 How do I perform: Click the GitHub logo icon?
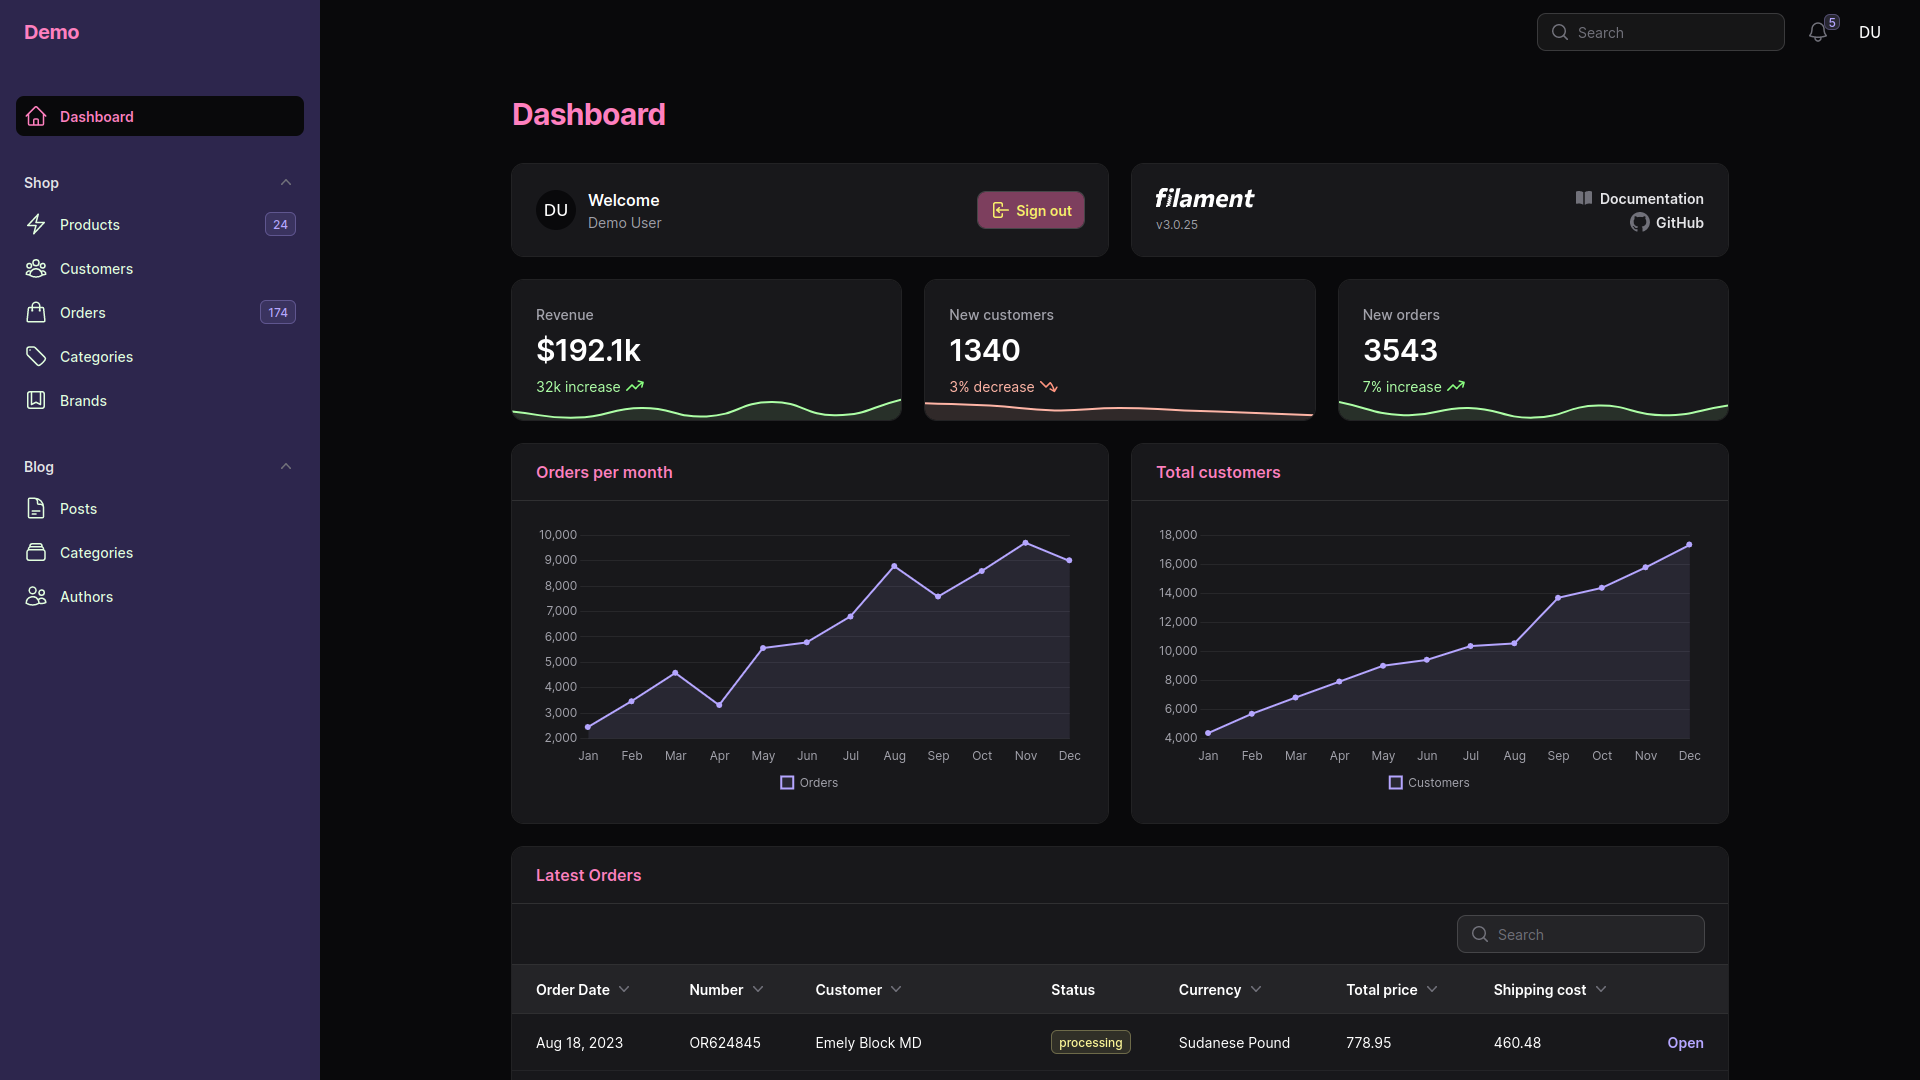pos(1639,222)
